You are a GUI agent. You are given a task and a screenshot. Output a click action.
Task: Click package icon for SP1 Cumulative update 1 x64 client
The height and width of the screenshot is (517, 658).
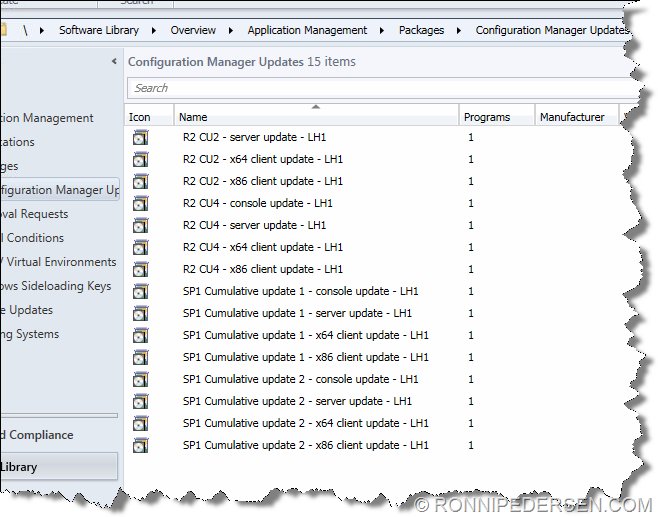pos(141,336)
